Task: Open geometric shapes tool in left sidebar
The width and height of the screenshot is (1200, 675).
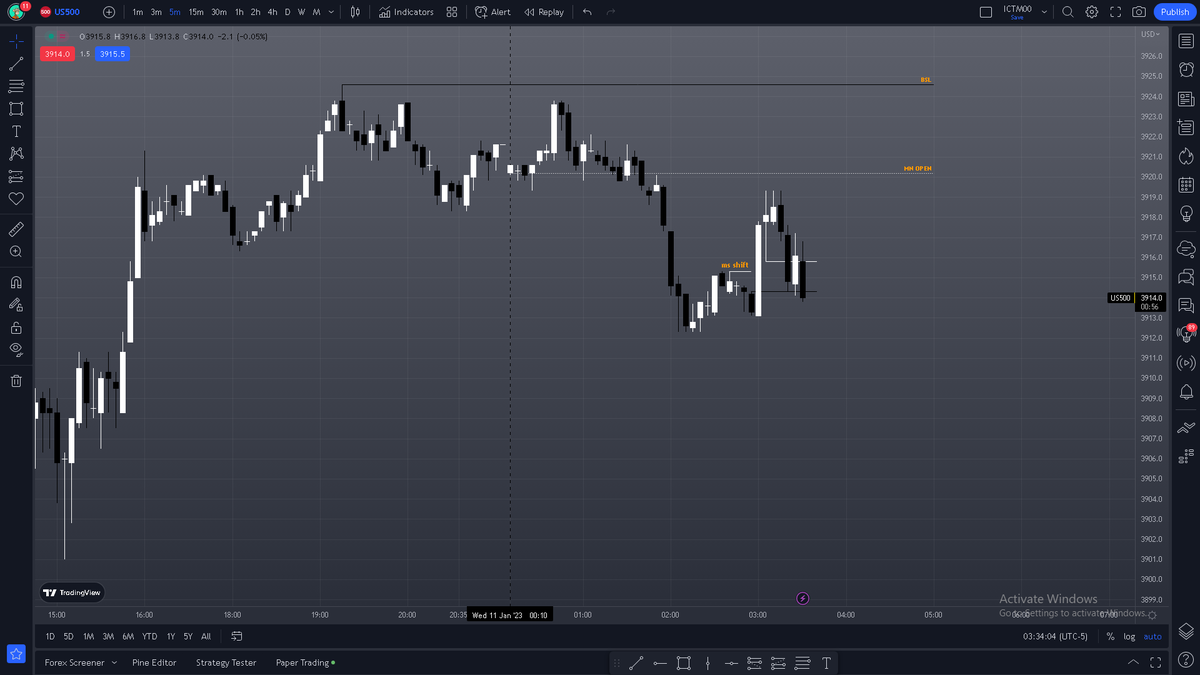Action: click(16, 109)
